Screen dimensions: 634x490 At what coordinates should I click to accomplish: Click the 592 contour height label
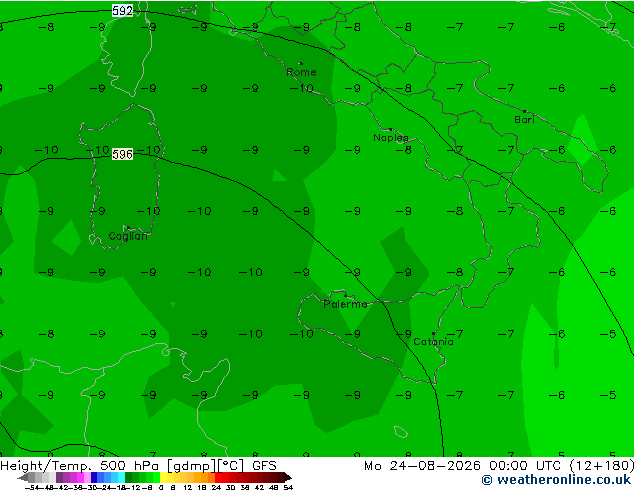[x=123, y=11]
